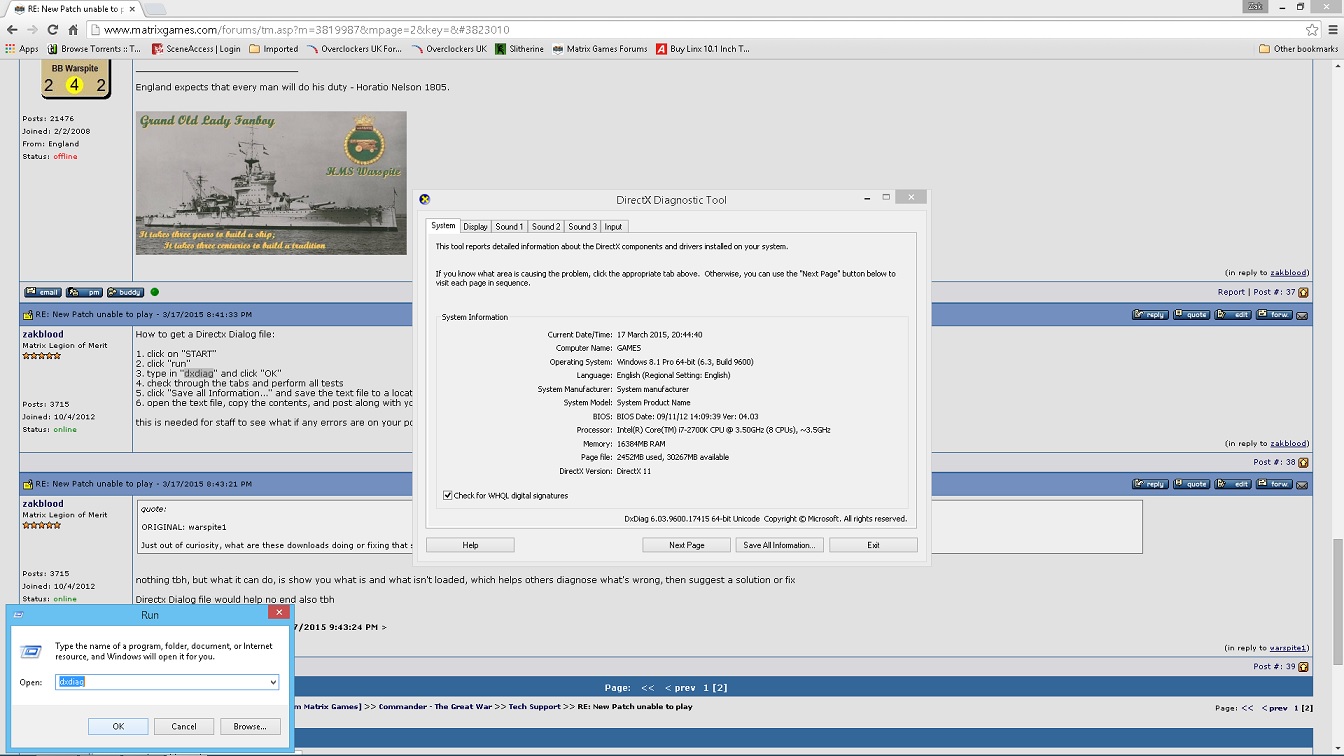Open the Apps bookmarks shortcut

22,49
